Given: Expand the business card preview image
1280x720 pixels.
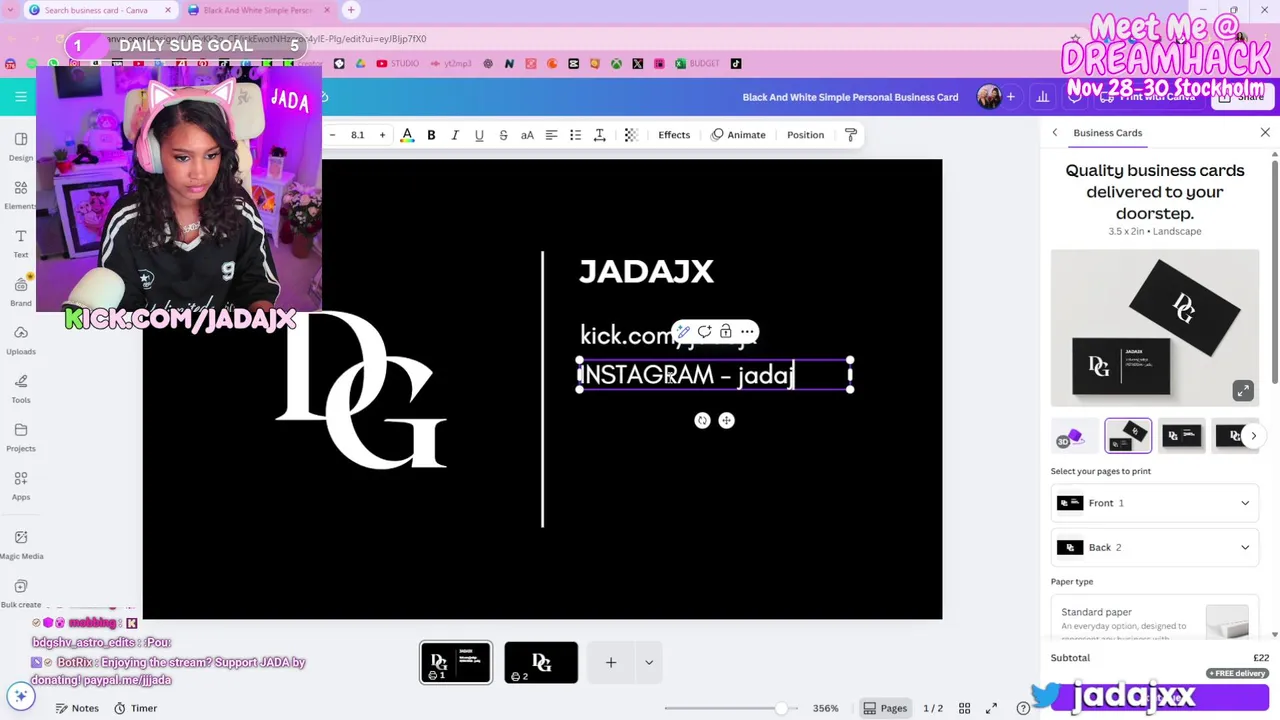Looking at the screenshot, I should [1243, 391].
